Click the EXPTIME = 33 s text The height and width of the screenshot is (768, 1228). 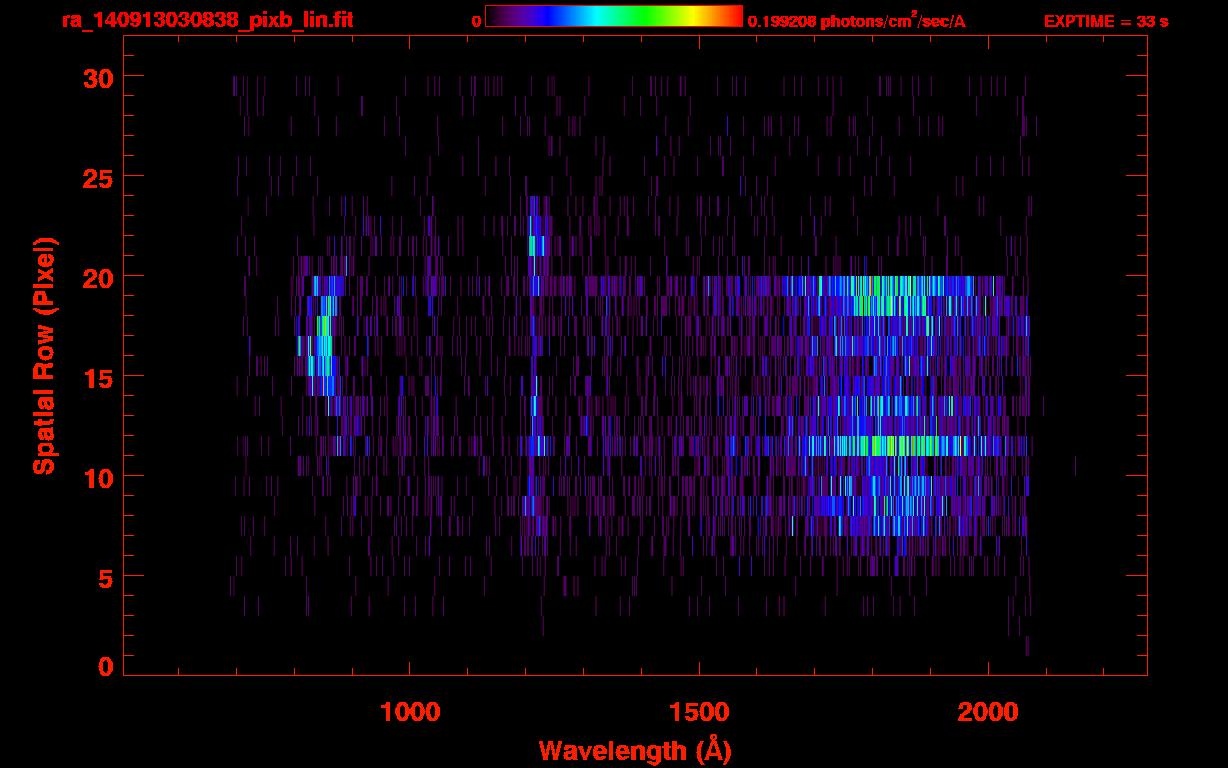pos(1106,21)
